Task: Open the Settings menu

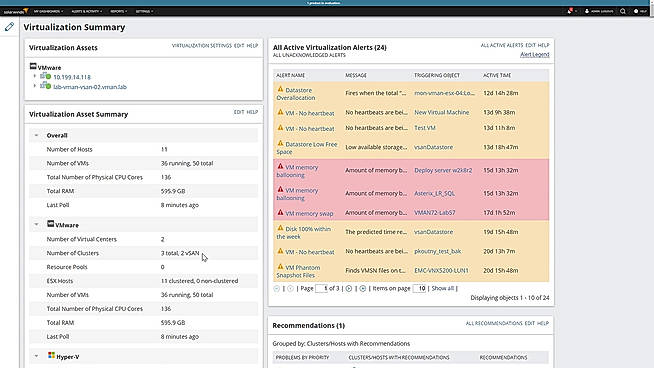Action: point(144,11)
